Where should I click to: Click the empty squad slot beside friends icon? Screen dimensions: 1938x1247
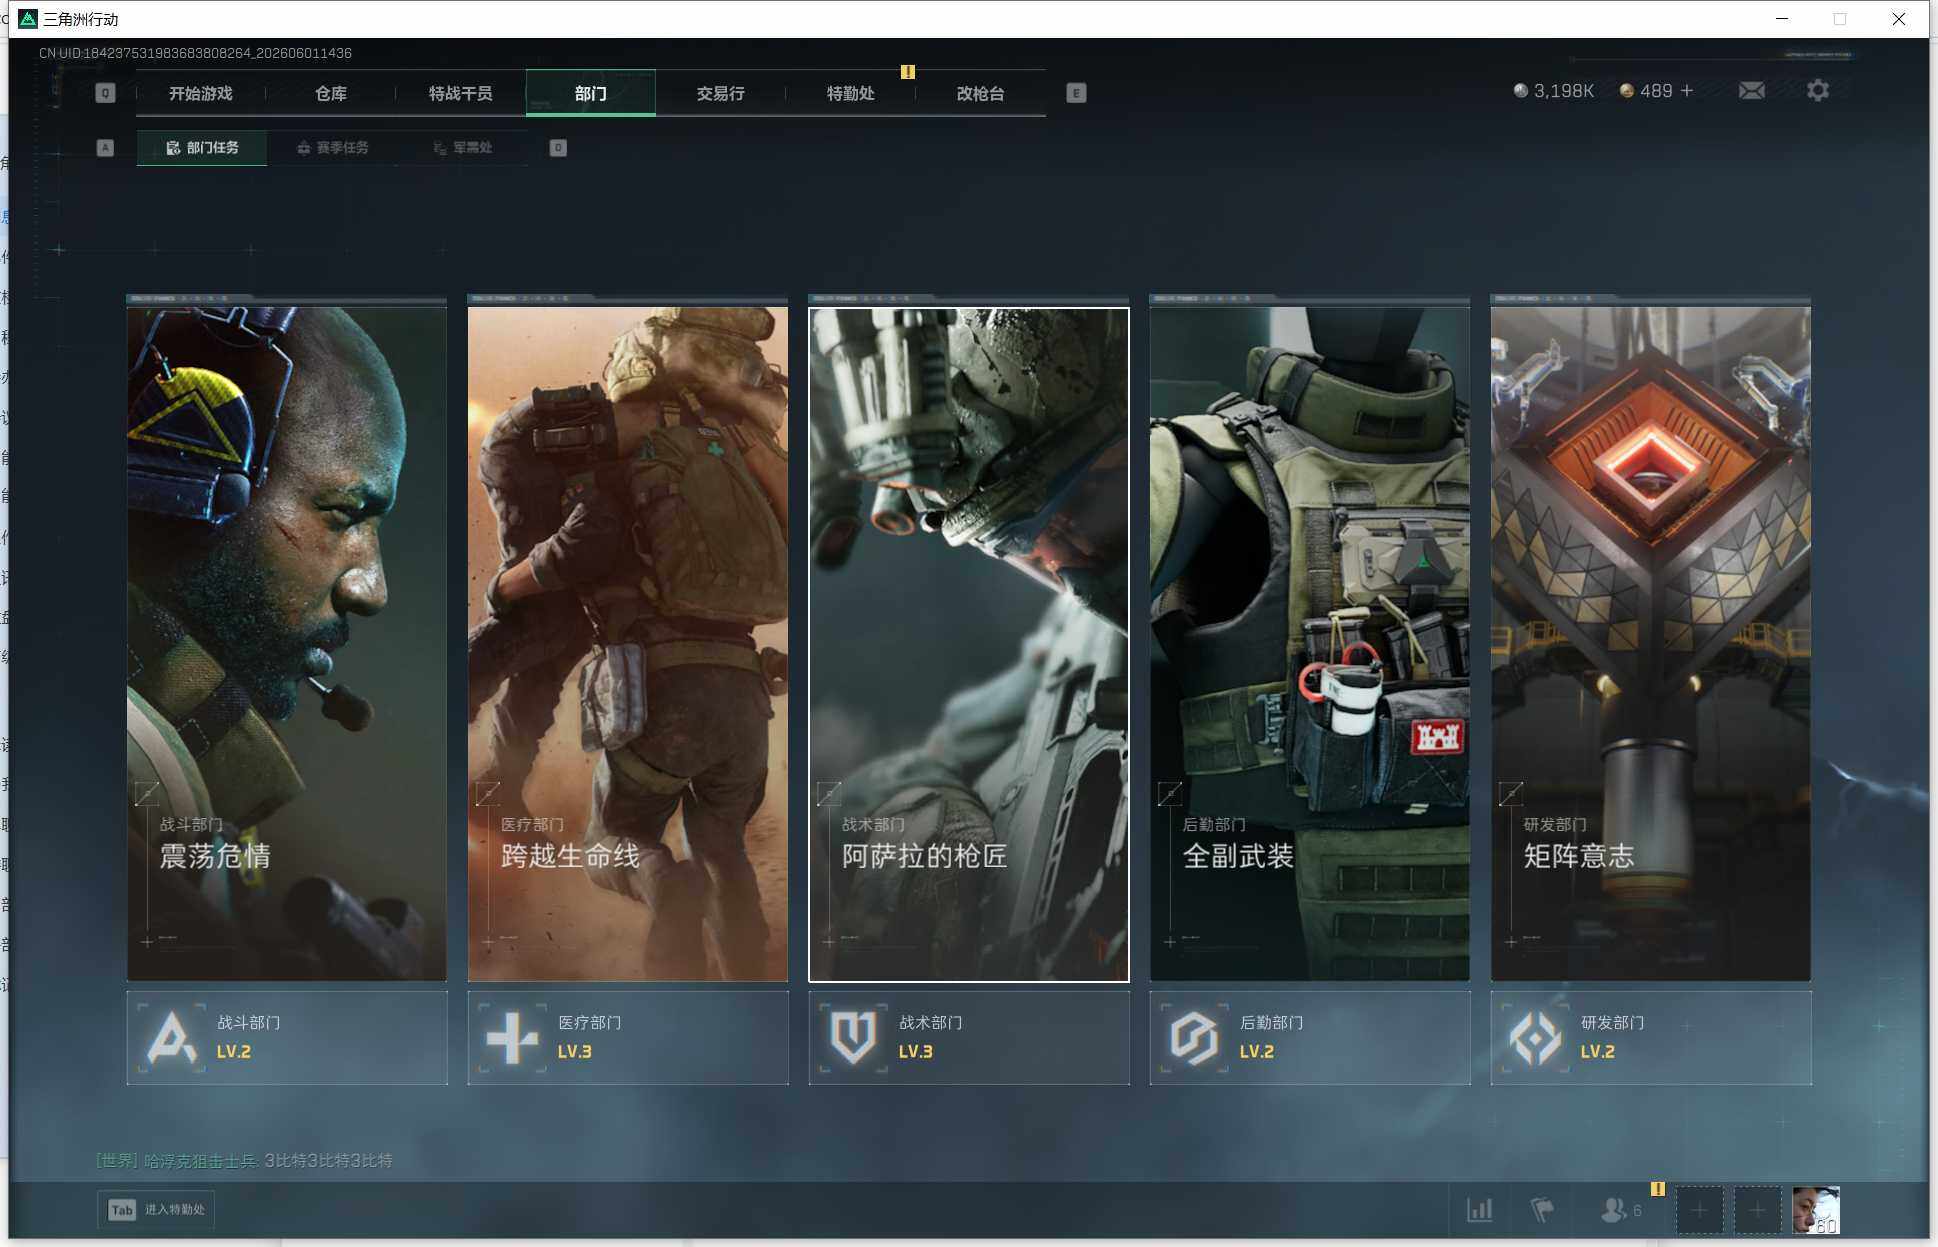[x=1699, y=1210]
